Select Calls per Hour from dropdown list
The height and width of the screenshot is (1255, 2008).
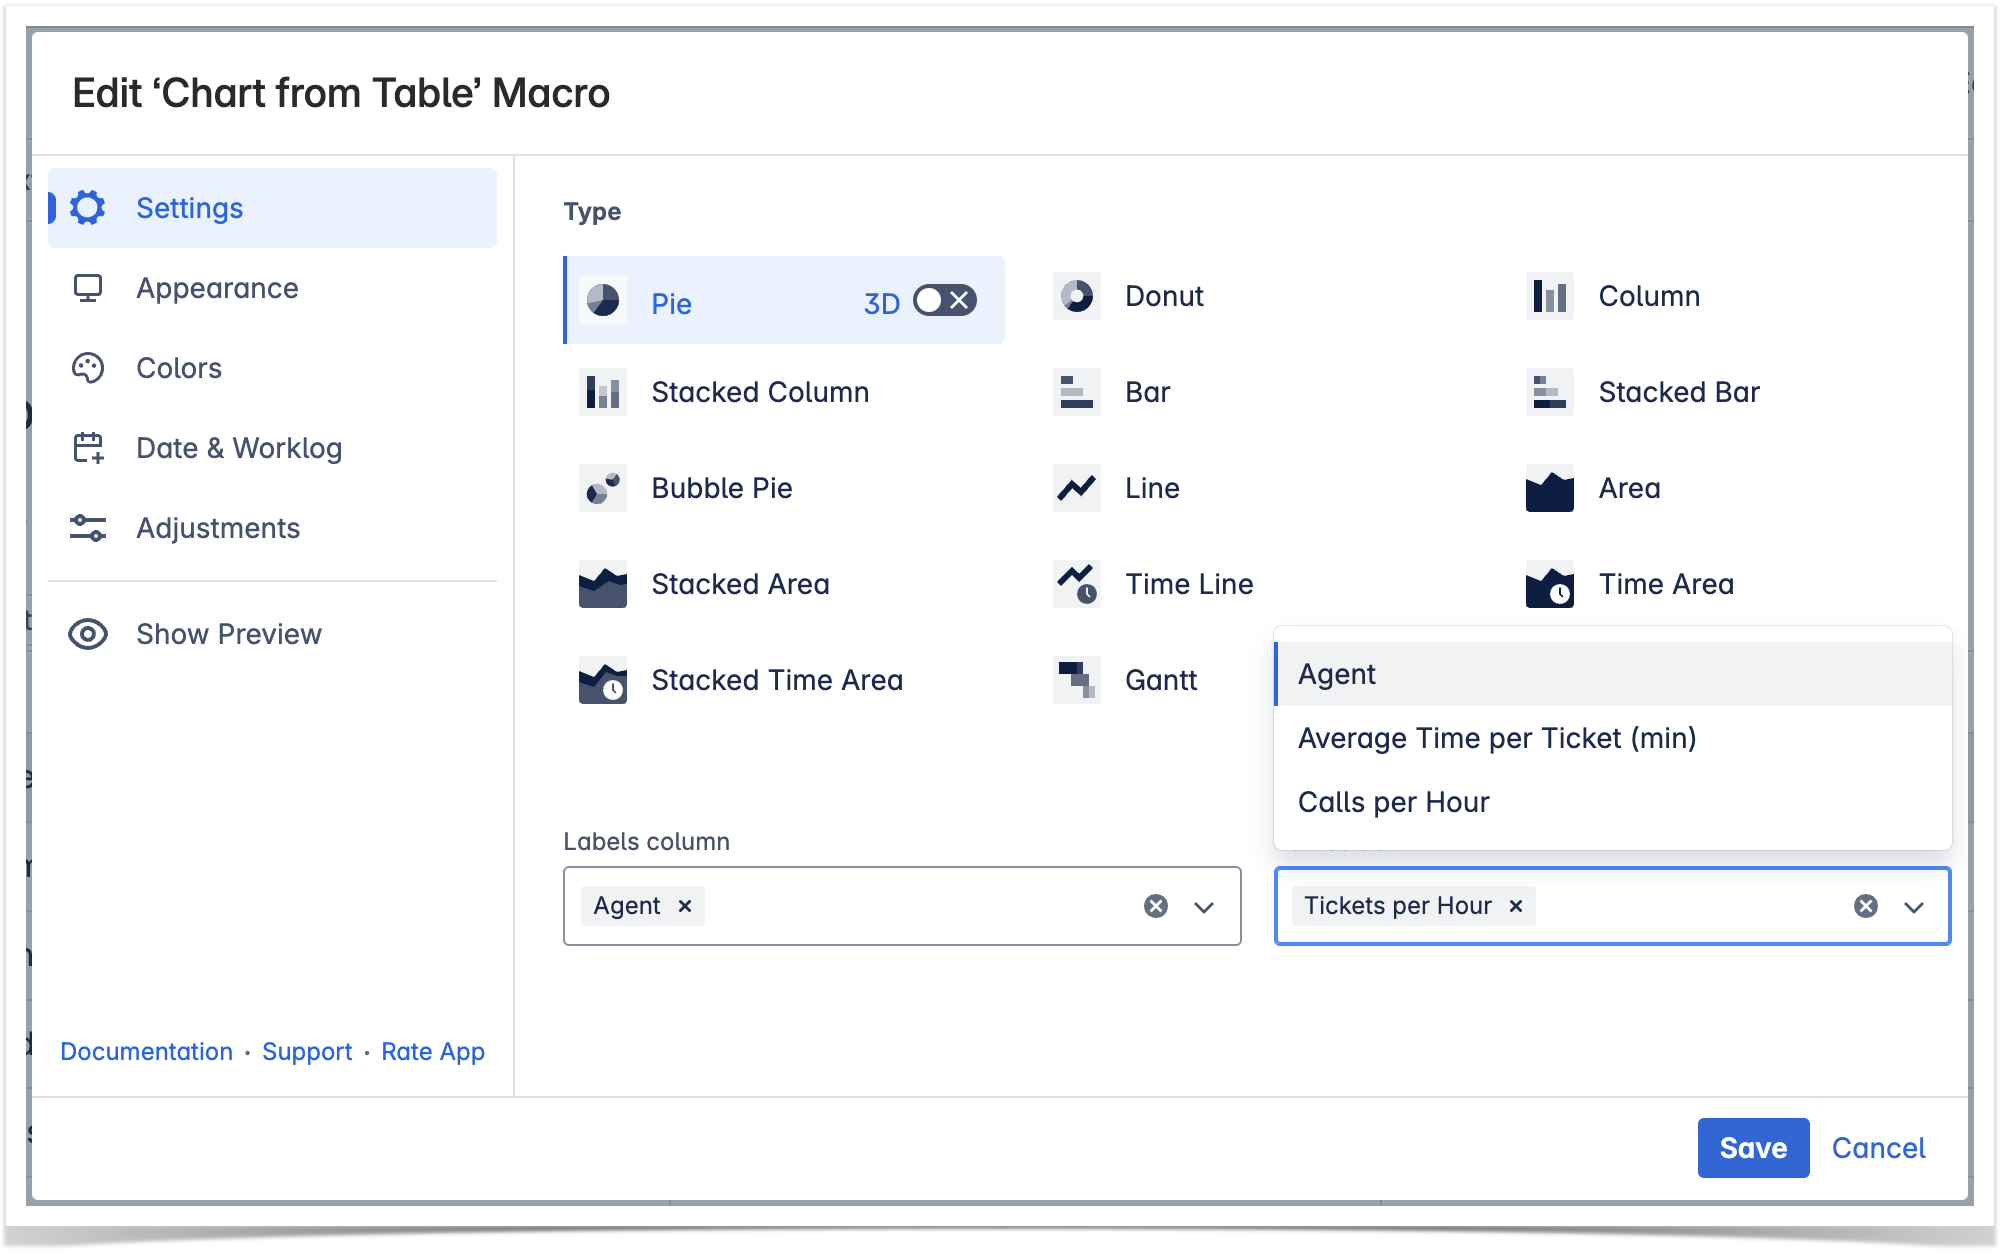click(x=1393, y=802)
